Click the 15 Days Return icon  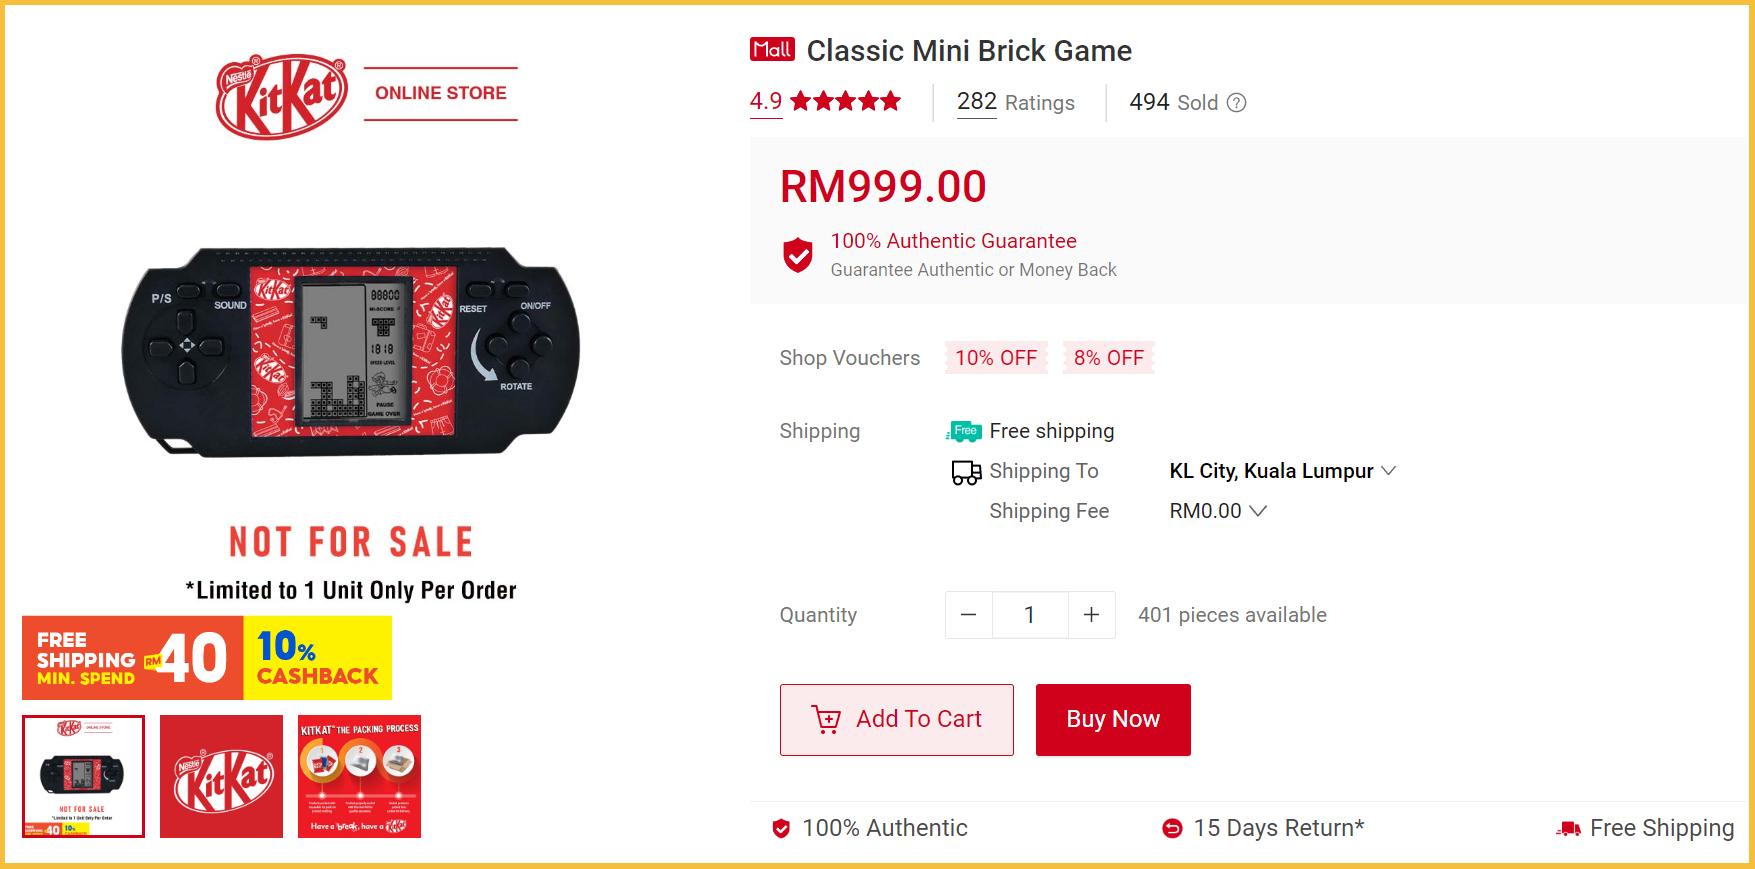click(1172, 828)
